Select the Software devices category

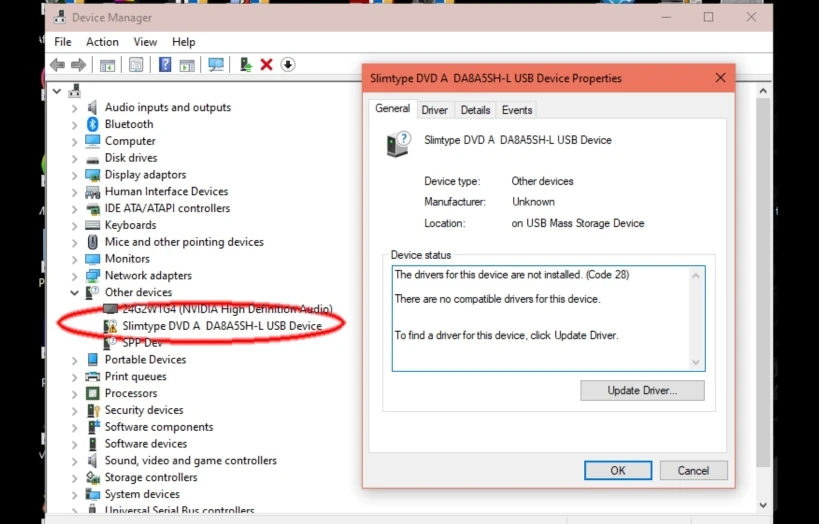pos(146,444)
